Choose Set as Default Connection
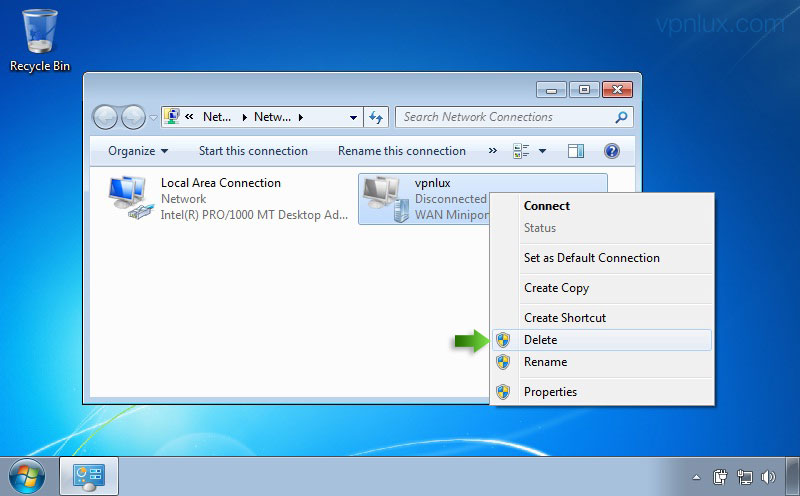This screenshot has width=800, height=496. tap(602, 258)
